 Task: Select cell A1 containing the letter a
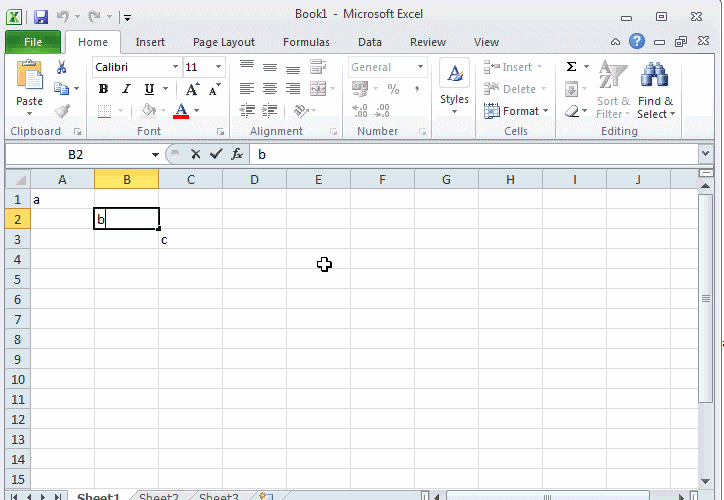click(62, 199)
